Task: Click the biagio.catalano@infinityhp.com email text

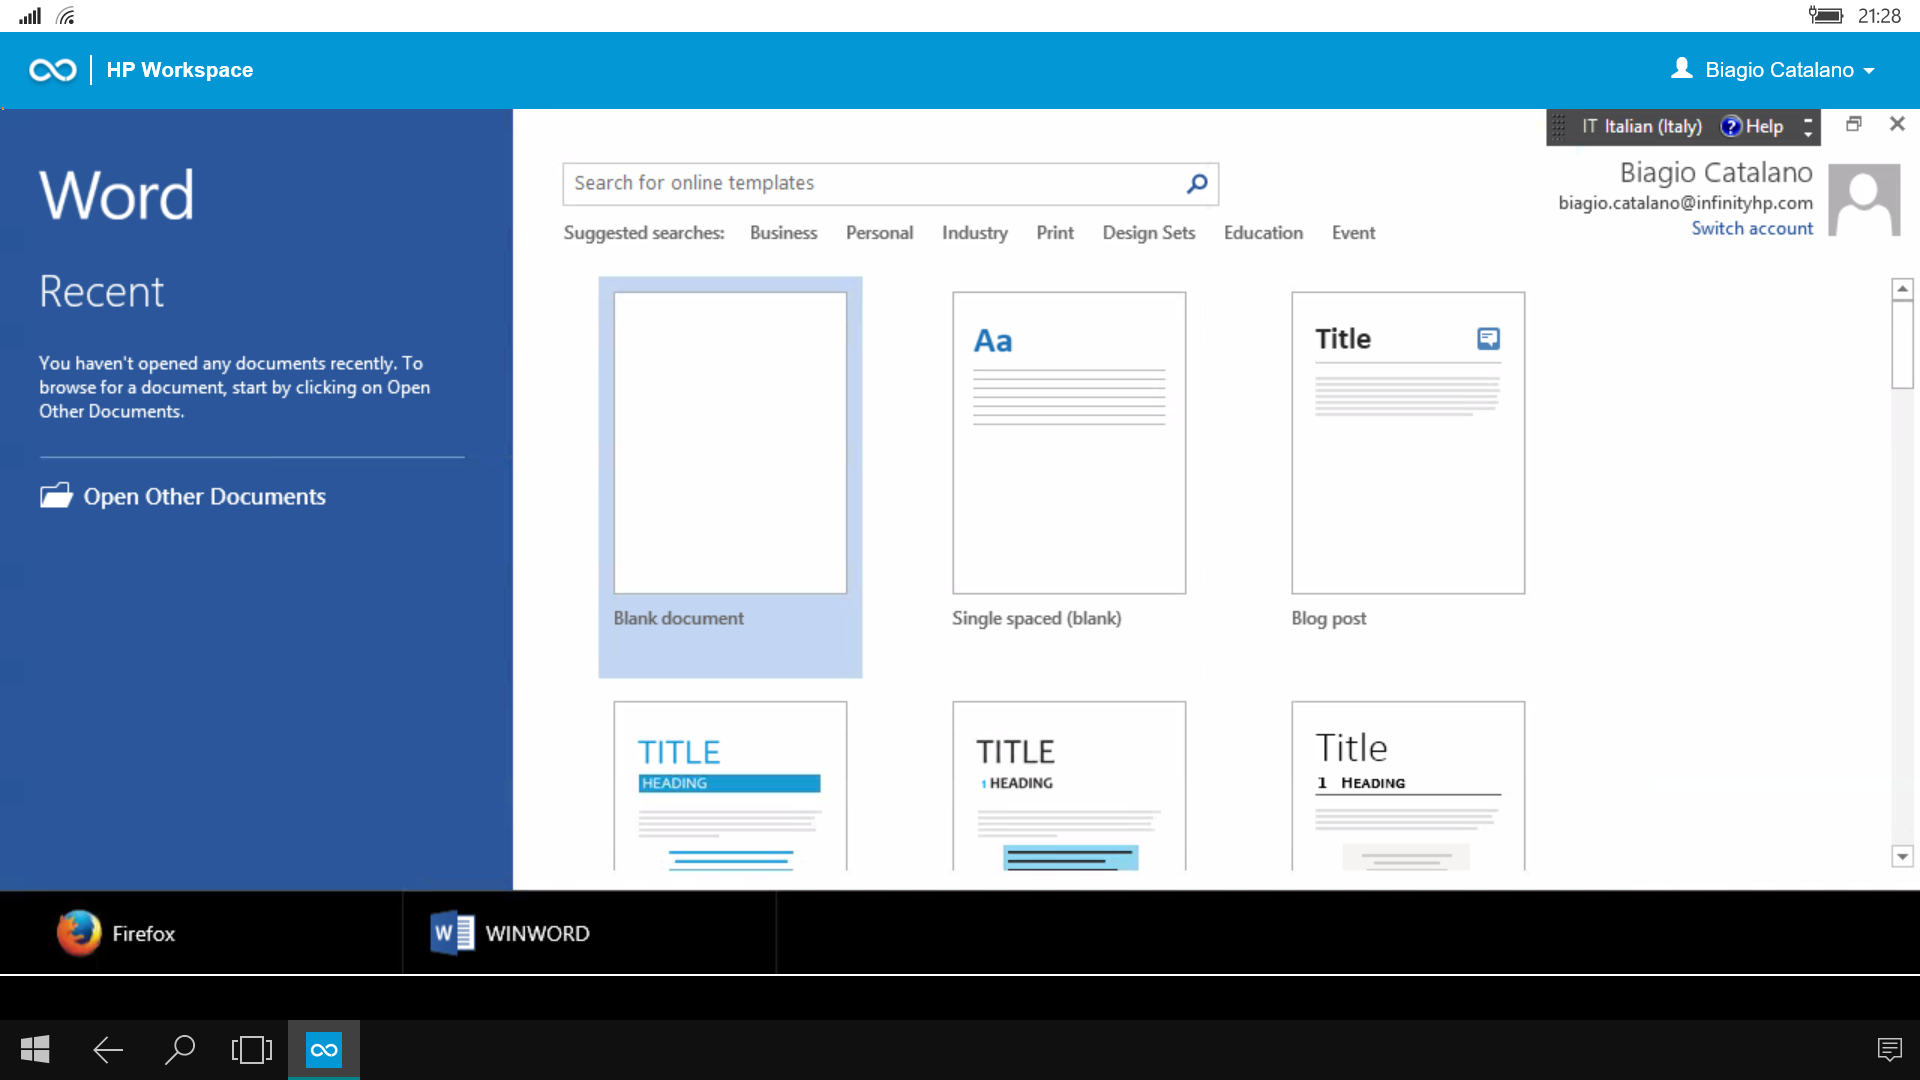Action: click(1685, 203)
